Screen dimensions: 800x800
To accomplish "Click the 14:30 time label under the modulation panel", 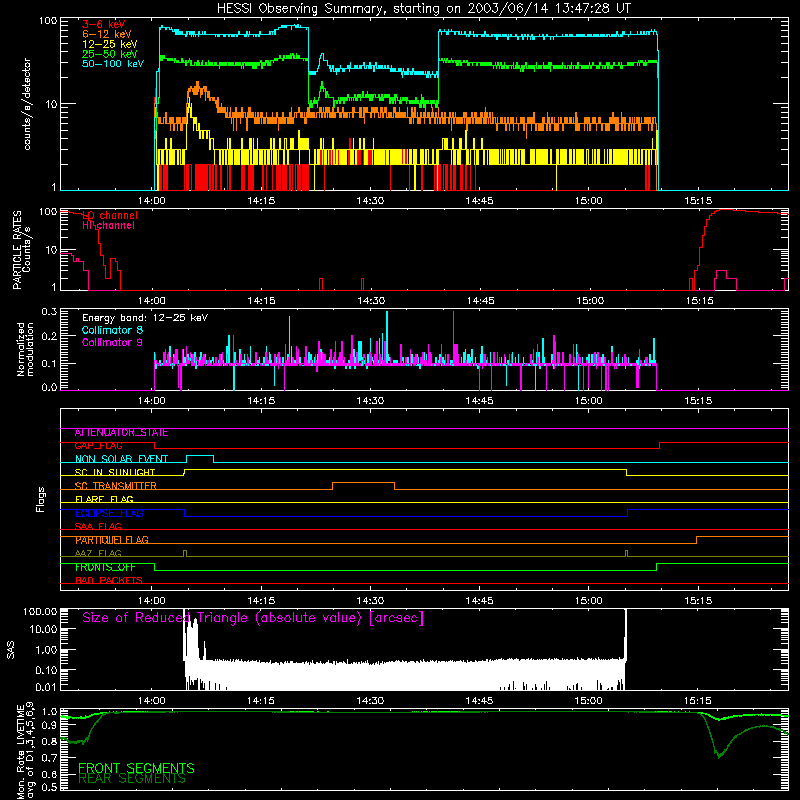I will [370, 401].
